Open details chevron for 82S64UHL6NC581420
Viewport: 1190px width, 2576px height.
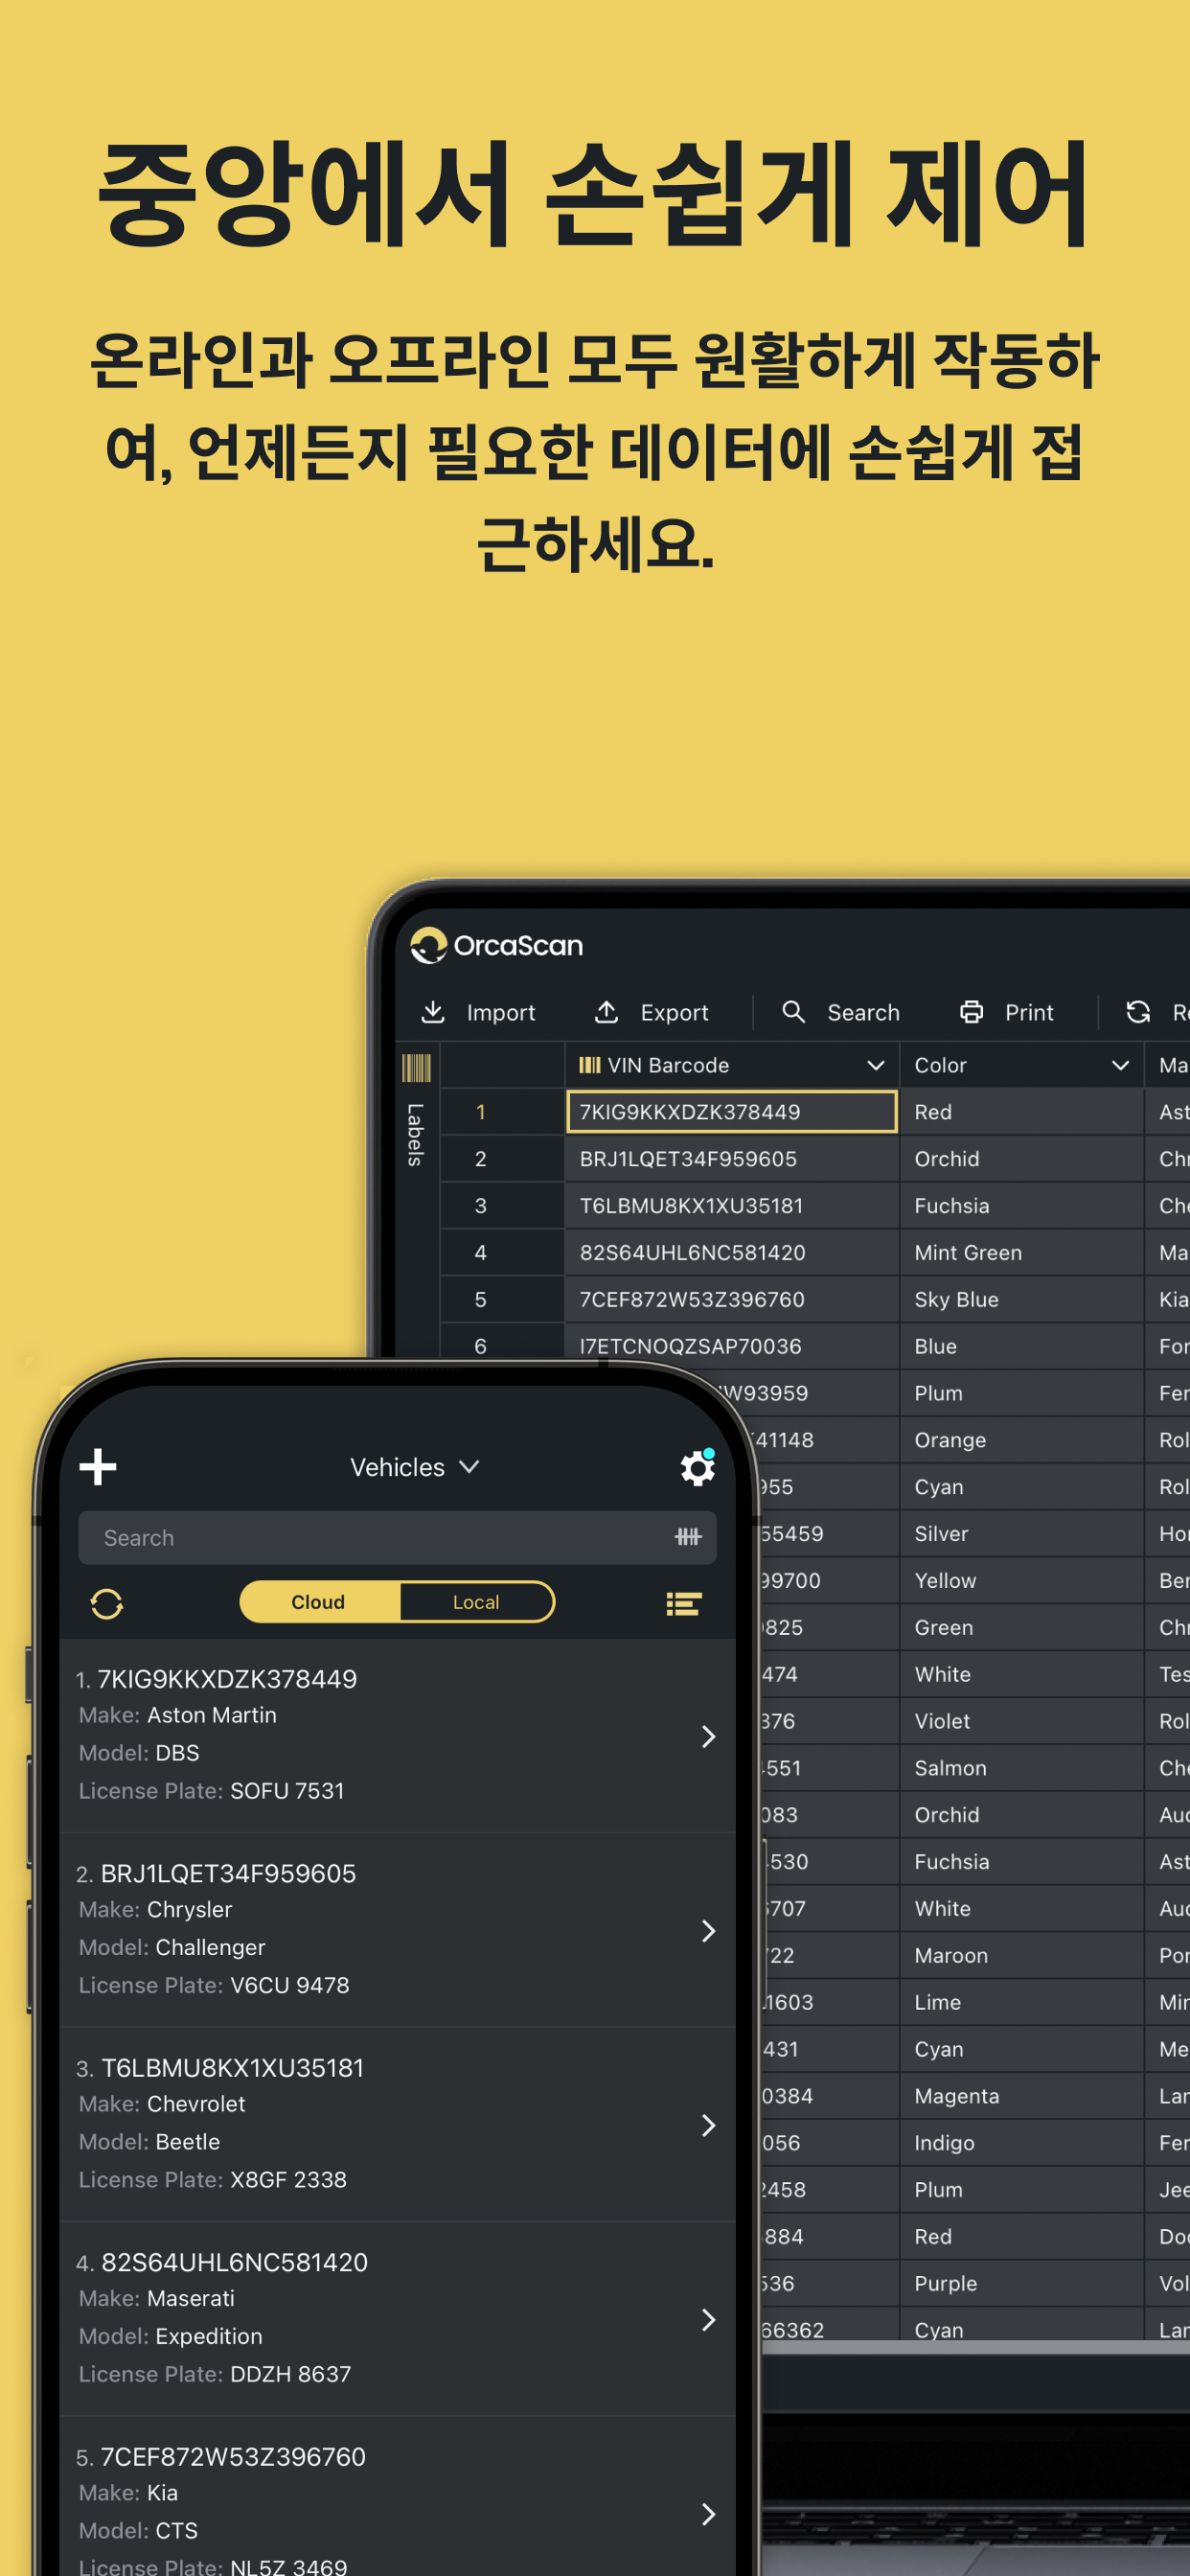pos(709,2319)
